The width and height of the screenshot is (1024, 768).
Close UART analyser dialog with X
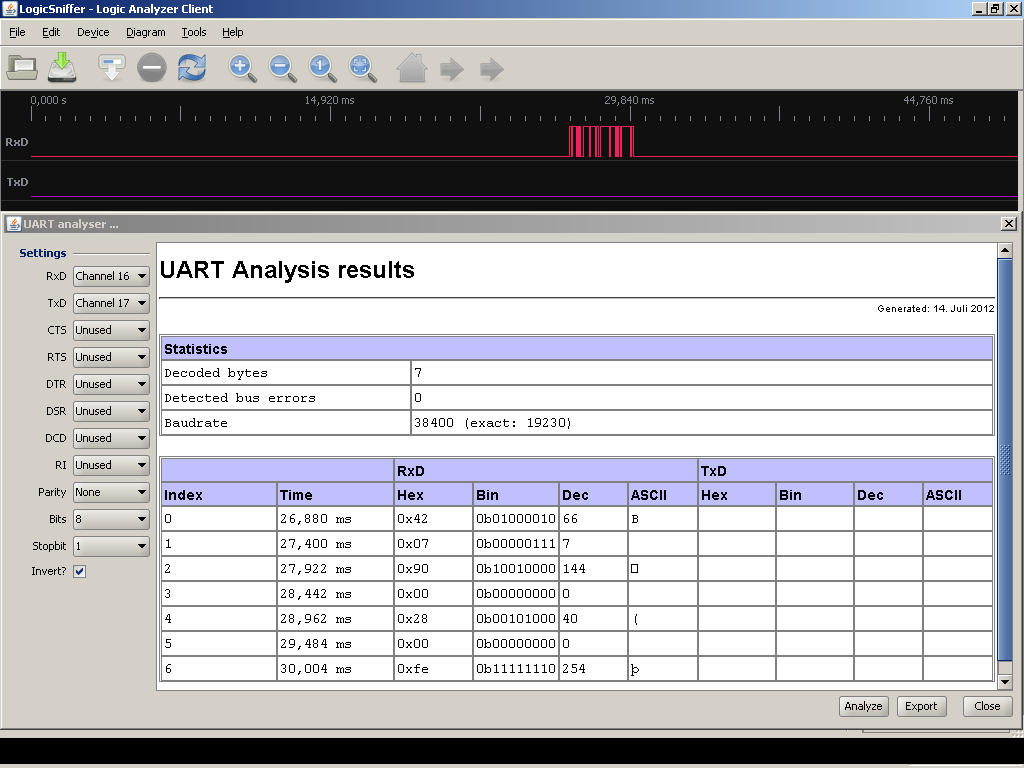(x=1009, y=224)
